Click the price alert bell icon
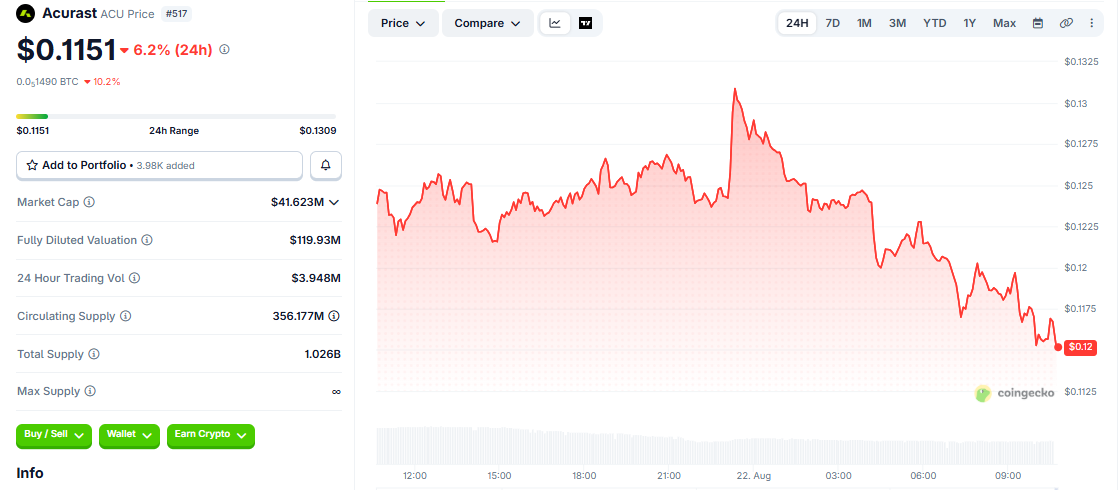This screenshot has height=490, width=1119. point(326,165)
